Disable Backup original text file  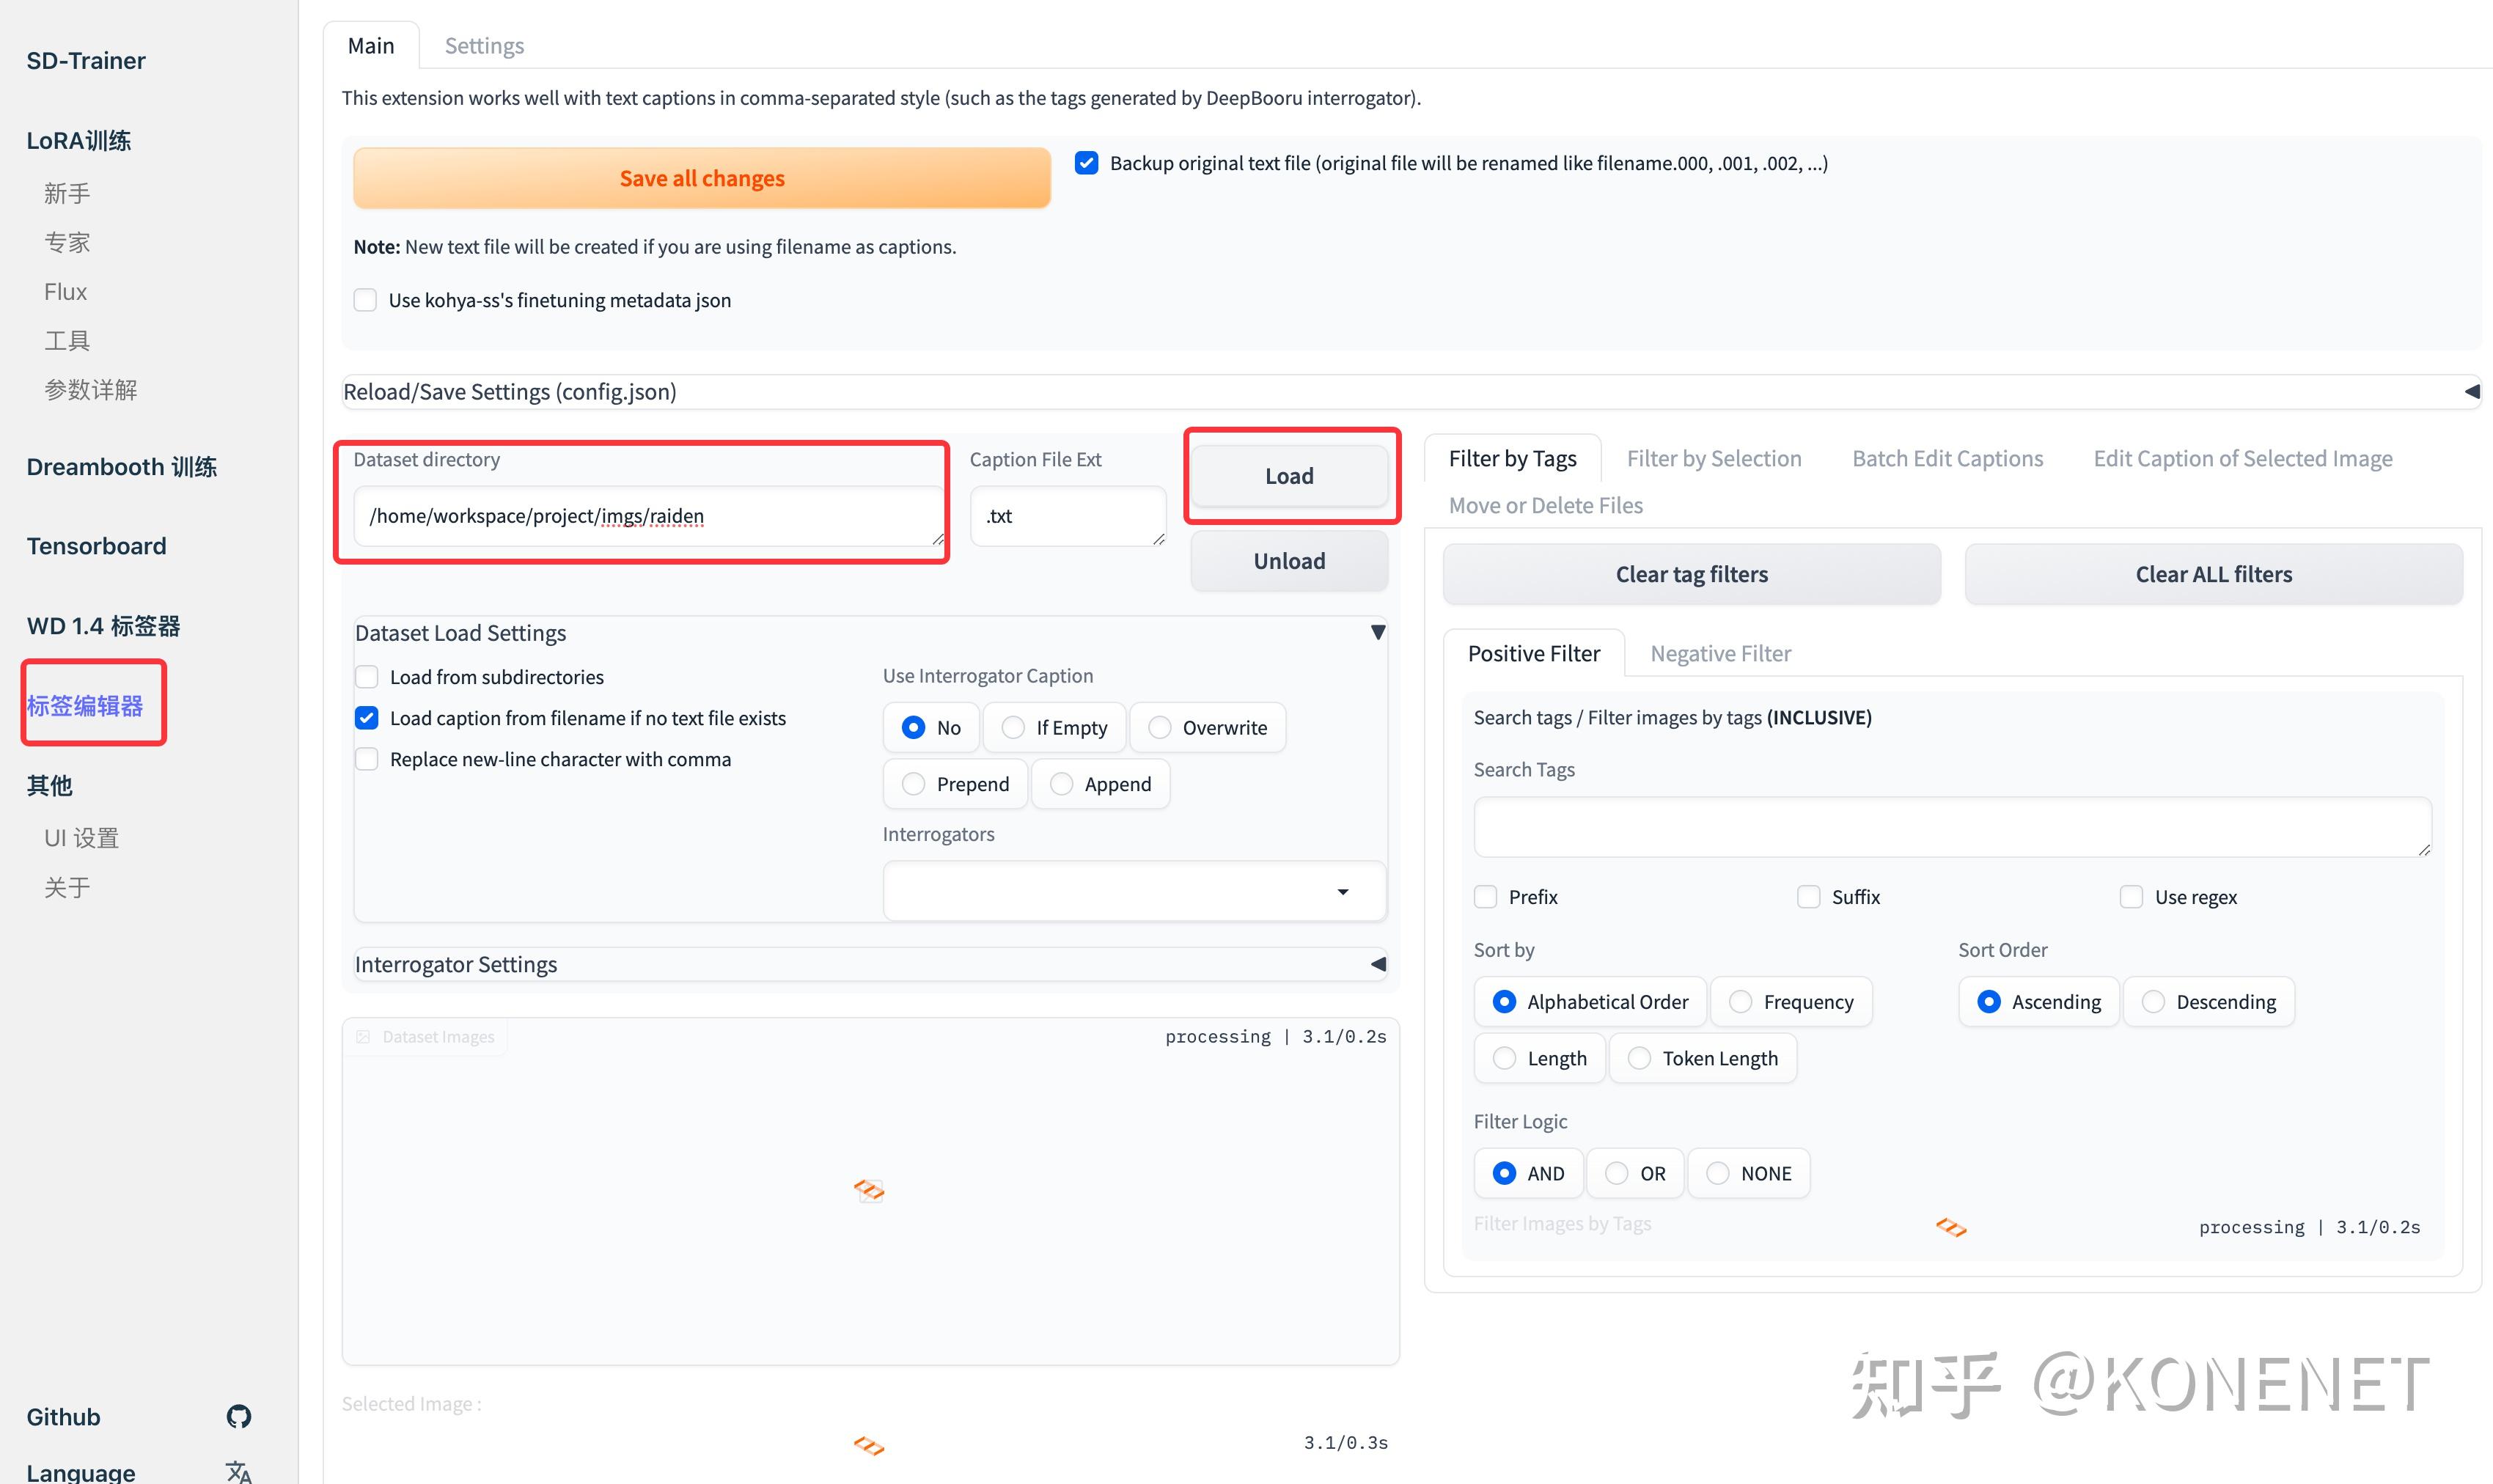coord(1087,162)
